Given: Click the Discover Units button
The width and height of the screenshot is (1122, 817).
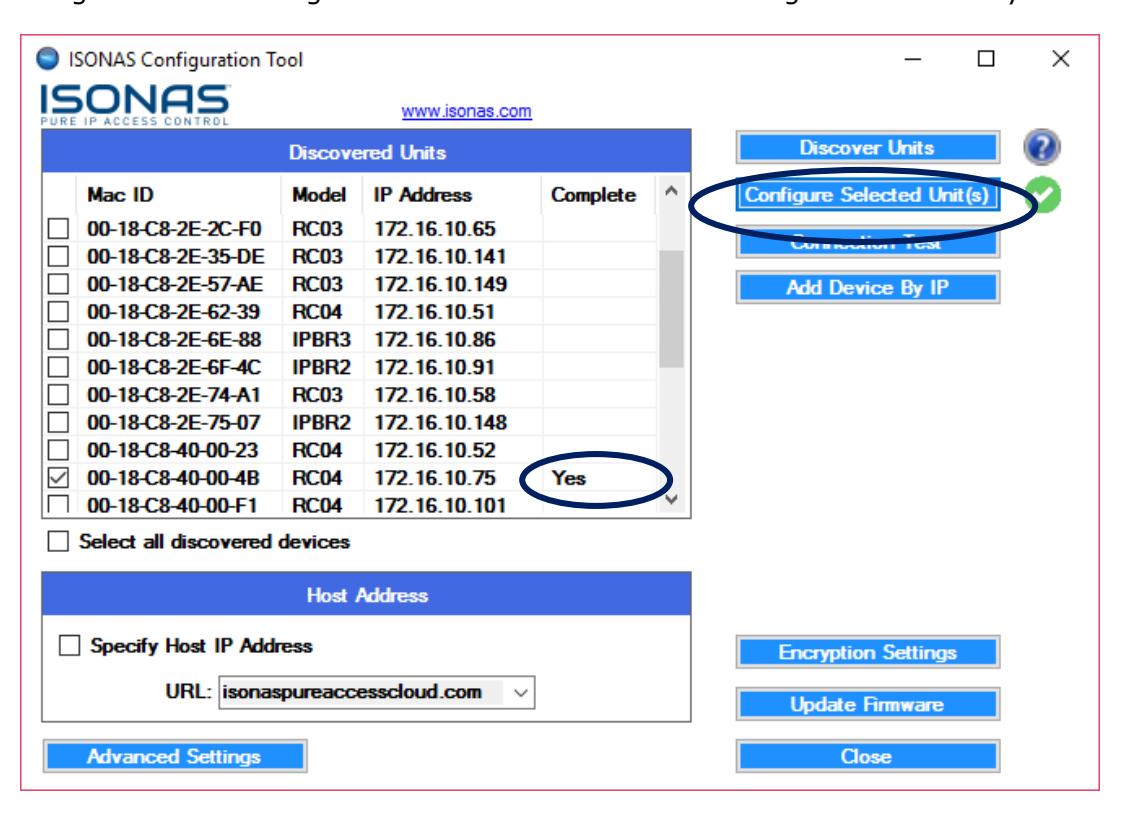Looking at the screenshot, I should coord(867,147).
